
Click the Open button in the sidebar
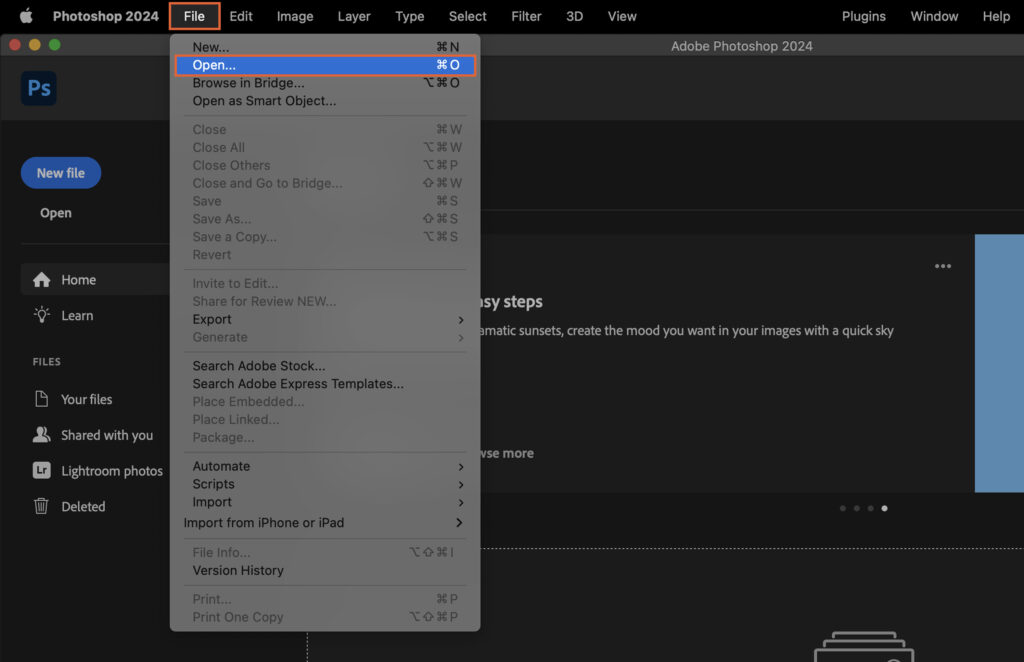[56, 212]
